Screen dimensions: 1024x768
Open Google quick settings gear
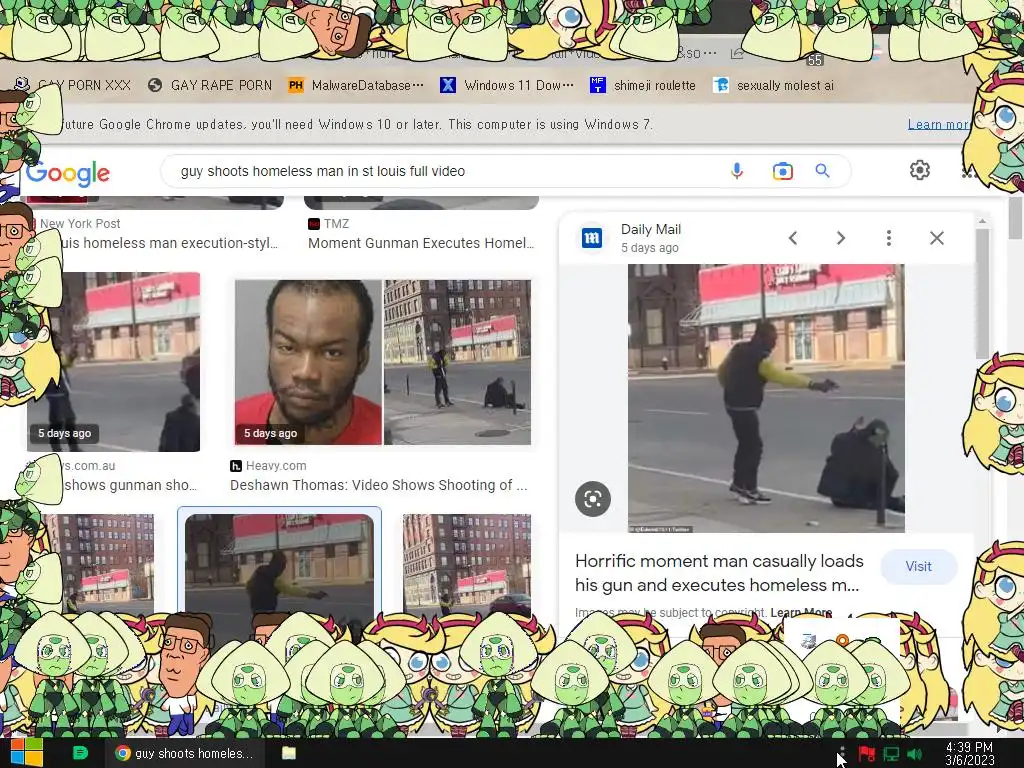pyautogui.click(x=920, y=170)
